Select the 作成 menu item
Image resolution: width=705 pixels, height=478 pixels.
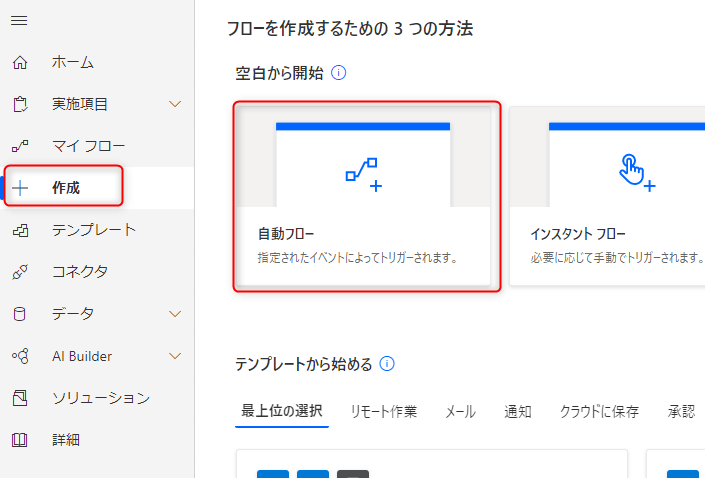click(x=66, y=187)
